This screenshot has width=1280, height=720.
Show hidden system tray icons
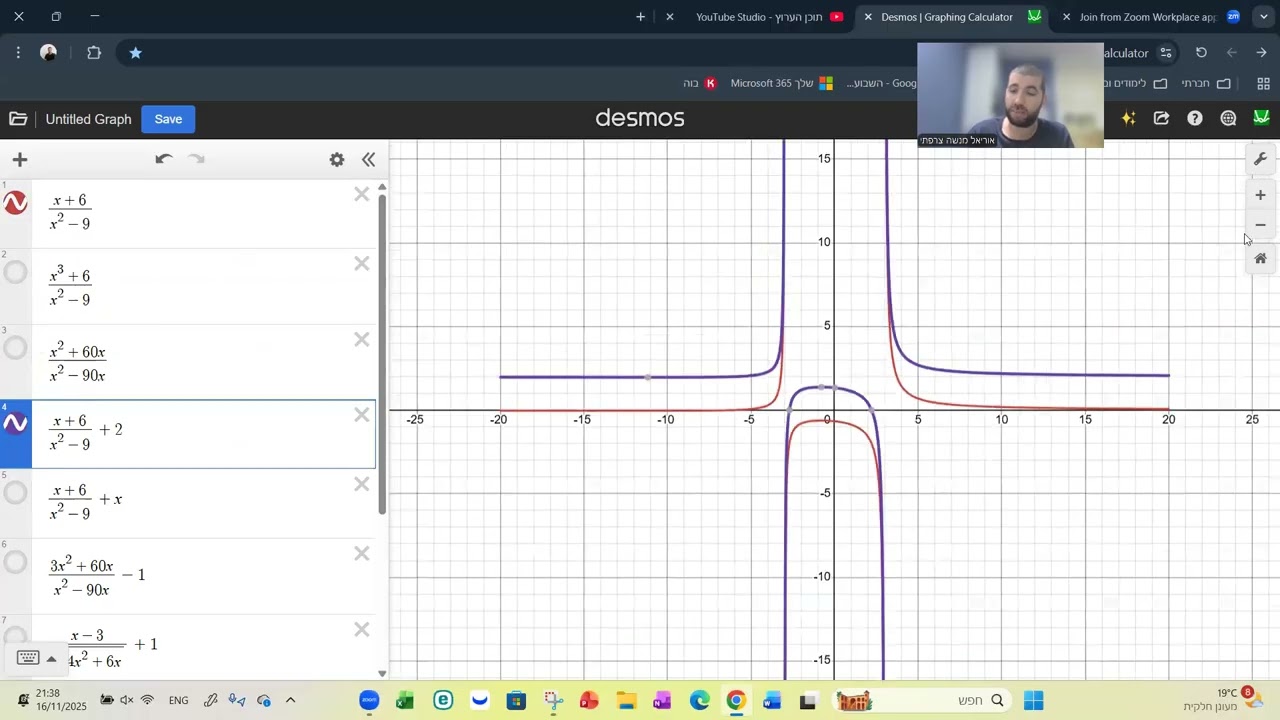coord(291,700)
